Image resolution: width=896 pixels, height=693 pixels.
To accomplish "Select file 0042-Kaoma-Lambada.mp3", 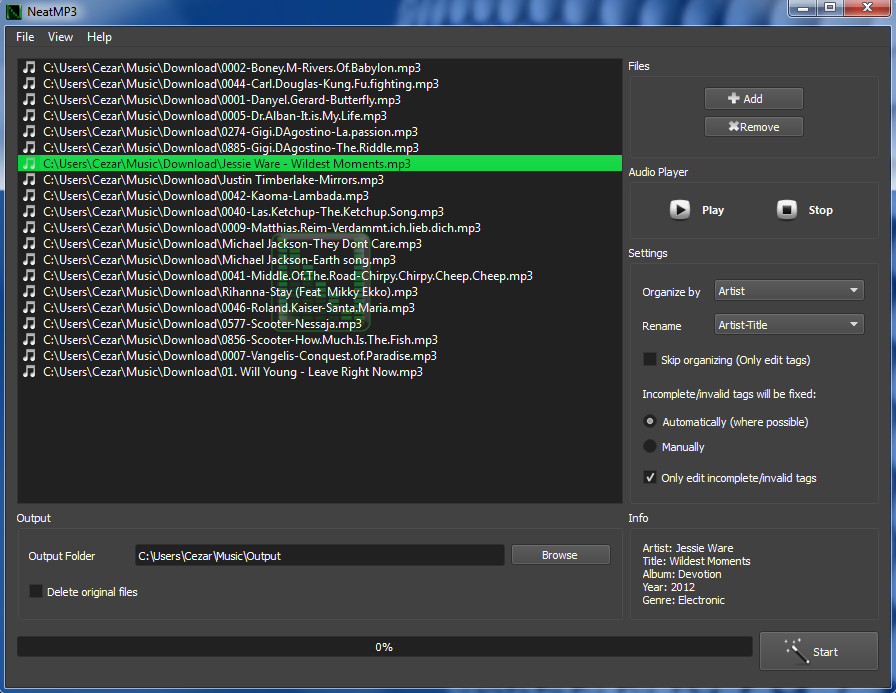I will point(319,195).
